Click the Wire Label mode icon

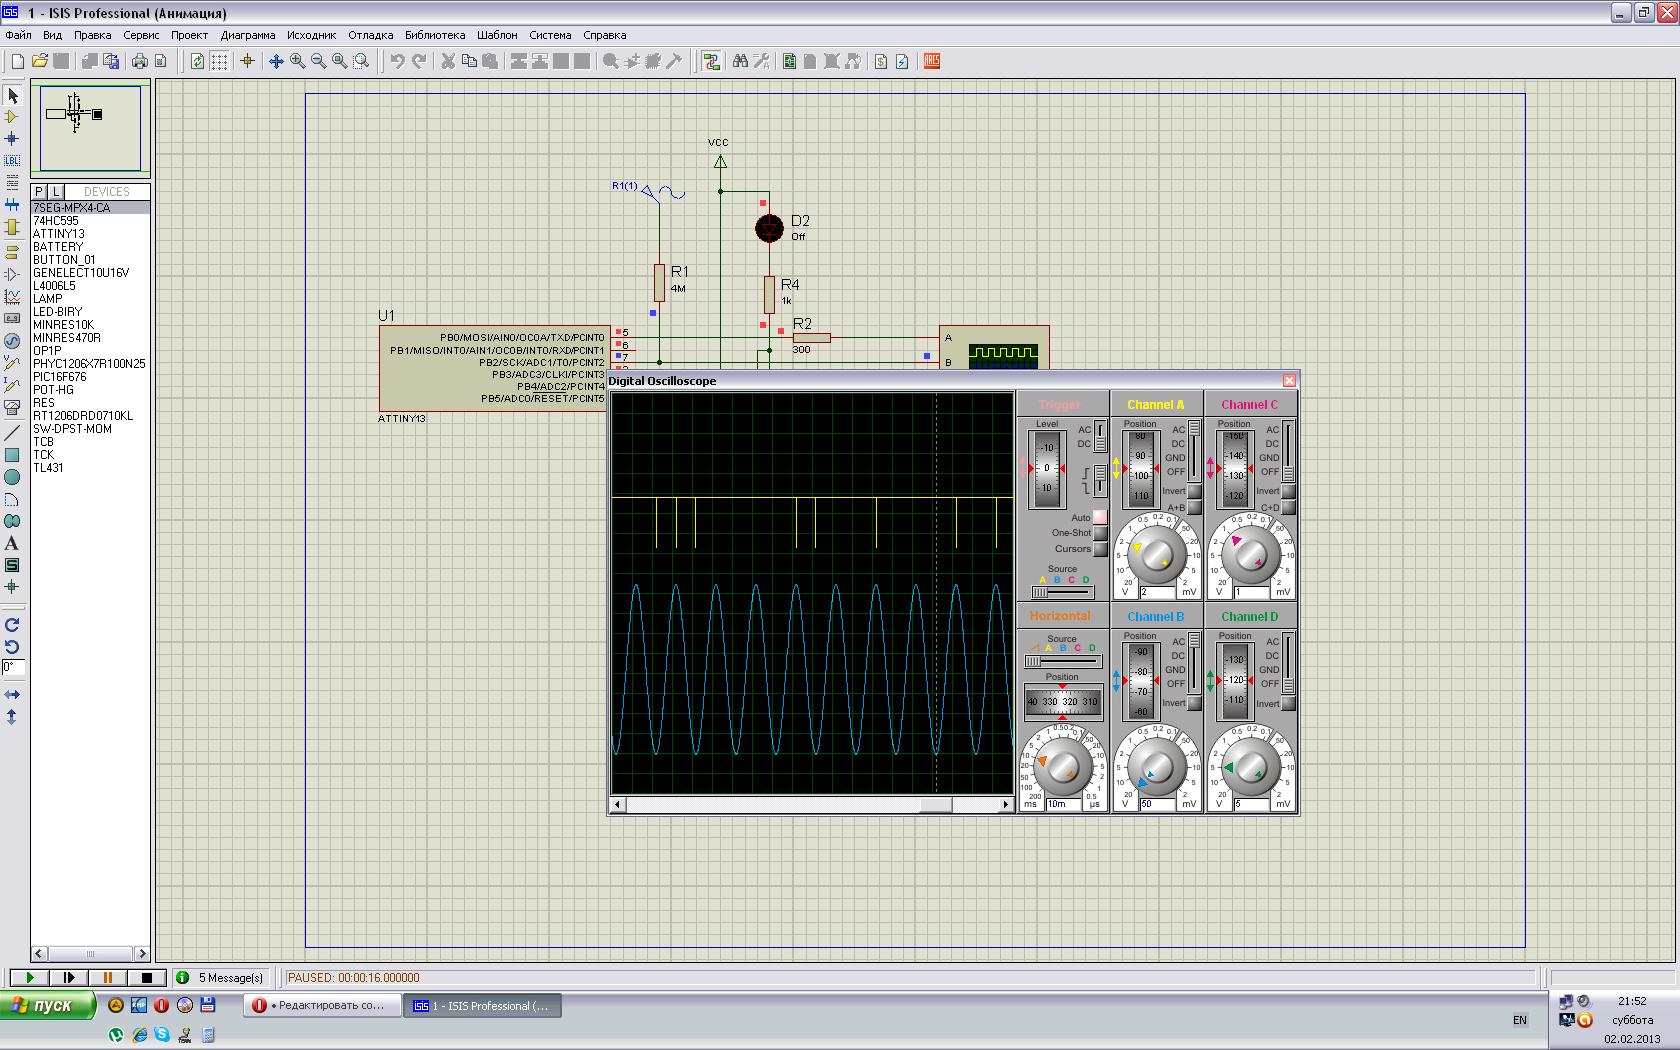point(12,160)
